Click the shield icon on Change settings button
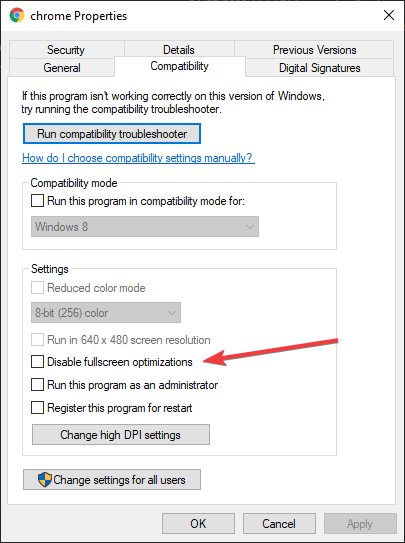This screenshot has height=543, width=405. pyautogui.click(x=45, y=480)
